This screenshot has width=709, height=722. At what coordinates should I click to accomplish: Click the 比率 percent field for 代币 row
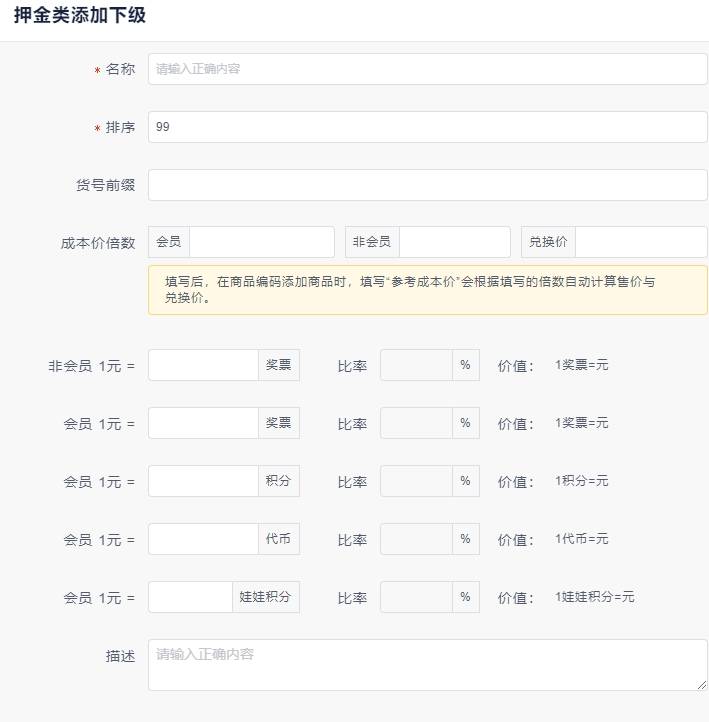(416, 540)
